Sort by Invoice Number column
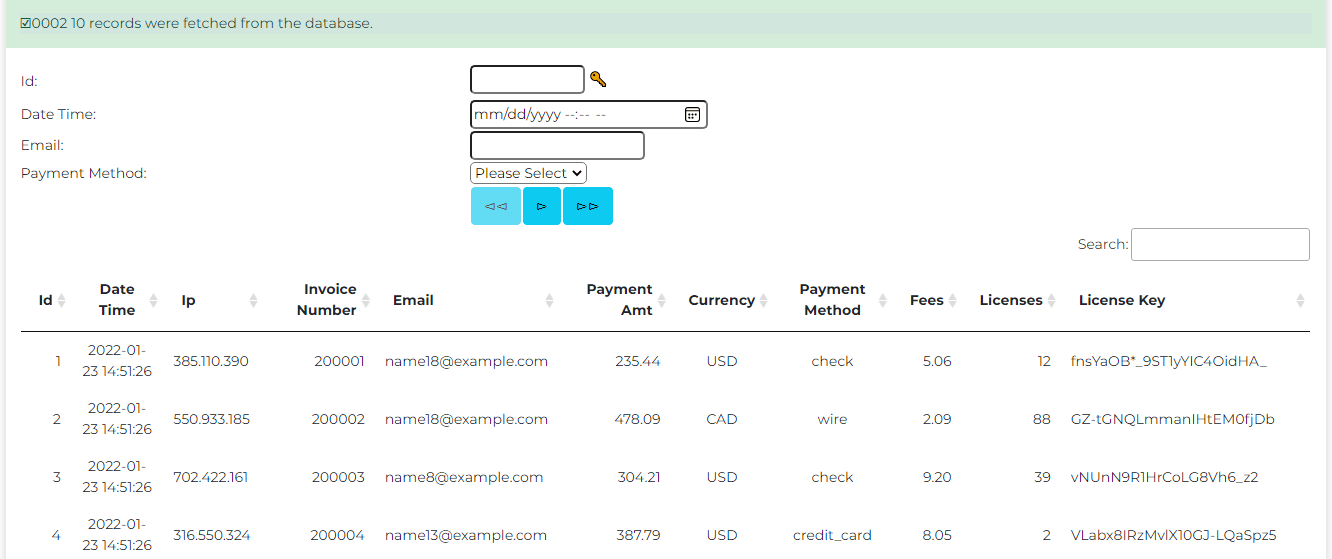 click(330, 300)
